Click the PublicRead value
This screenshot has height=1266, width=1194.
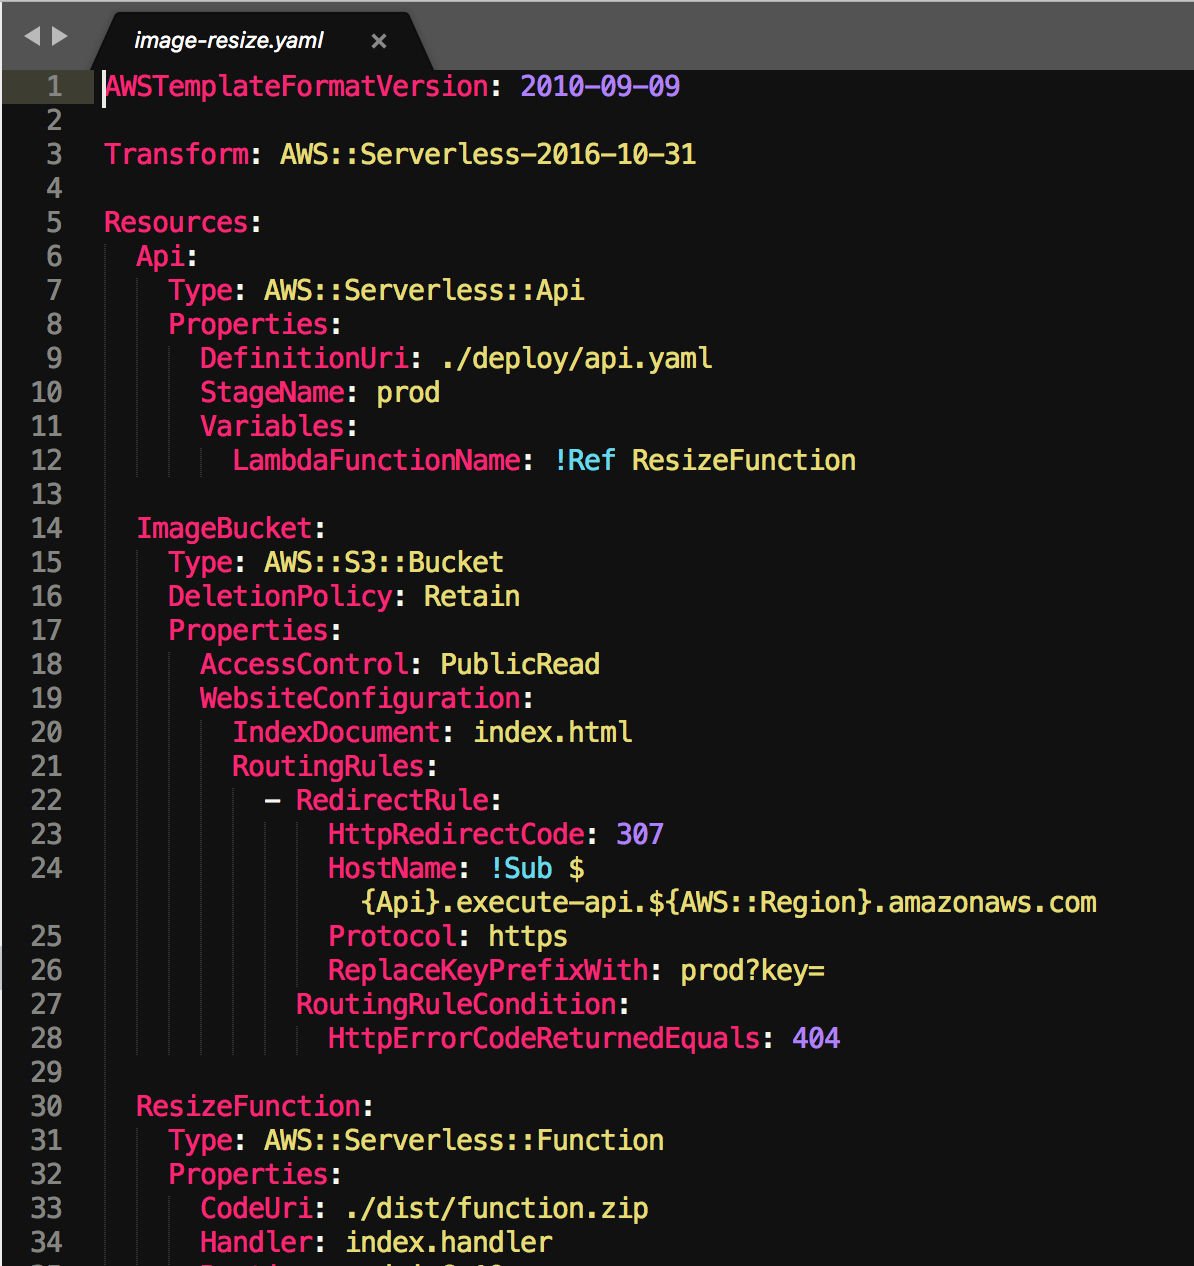click(520, 664)
